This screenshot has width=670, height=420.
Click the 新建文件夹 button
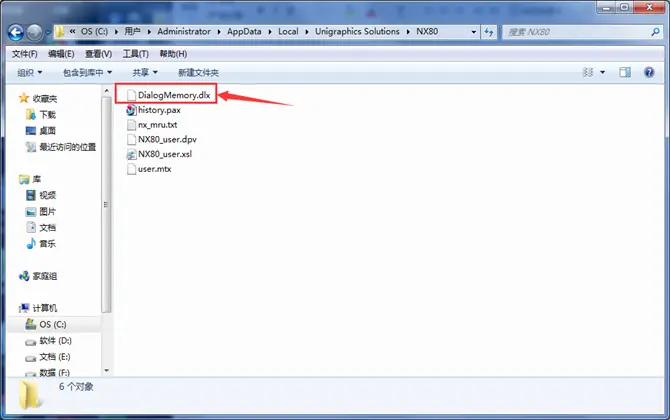pos(198,73)
